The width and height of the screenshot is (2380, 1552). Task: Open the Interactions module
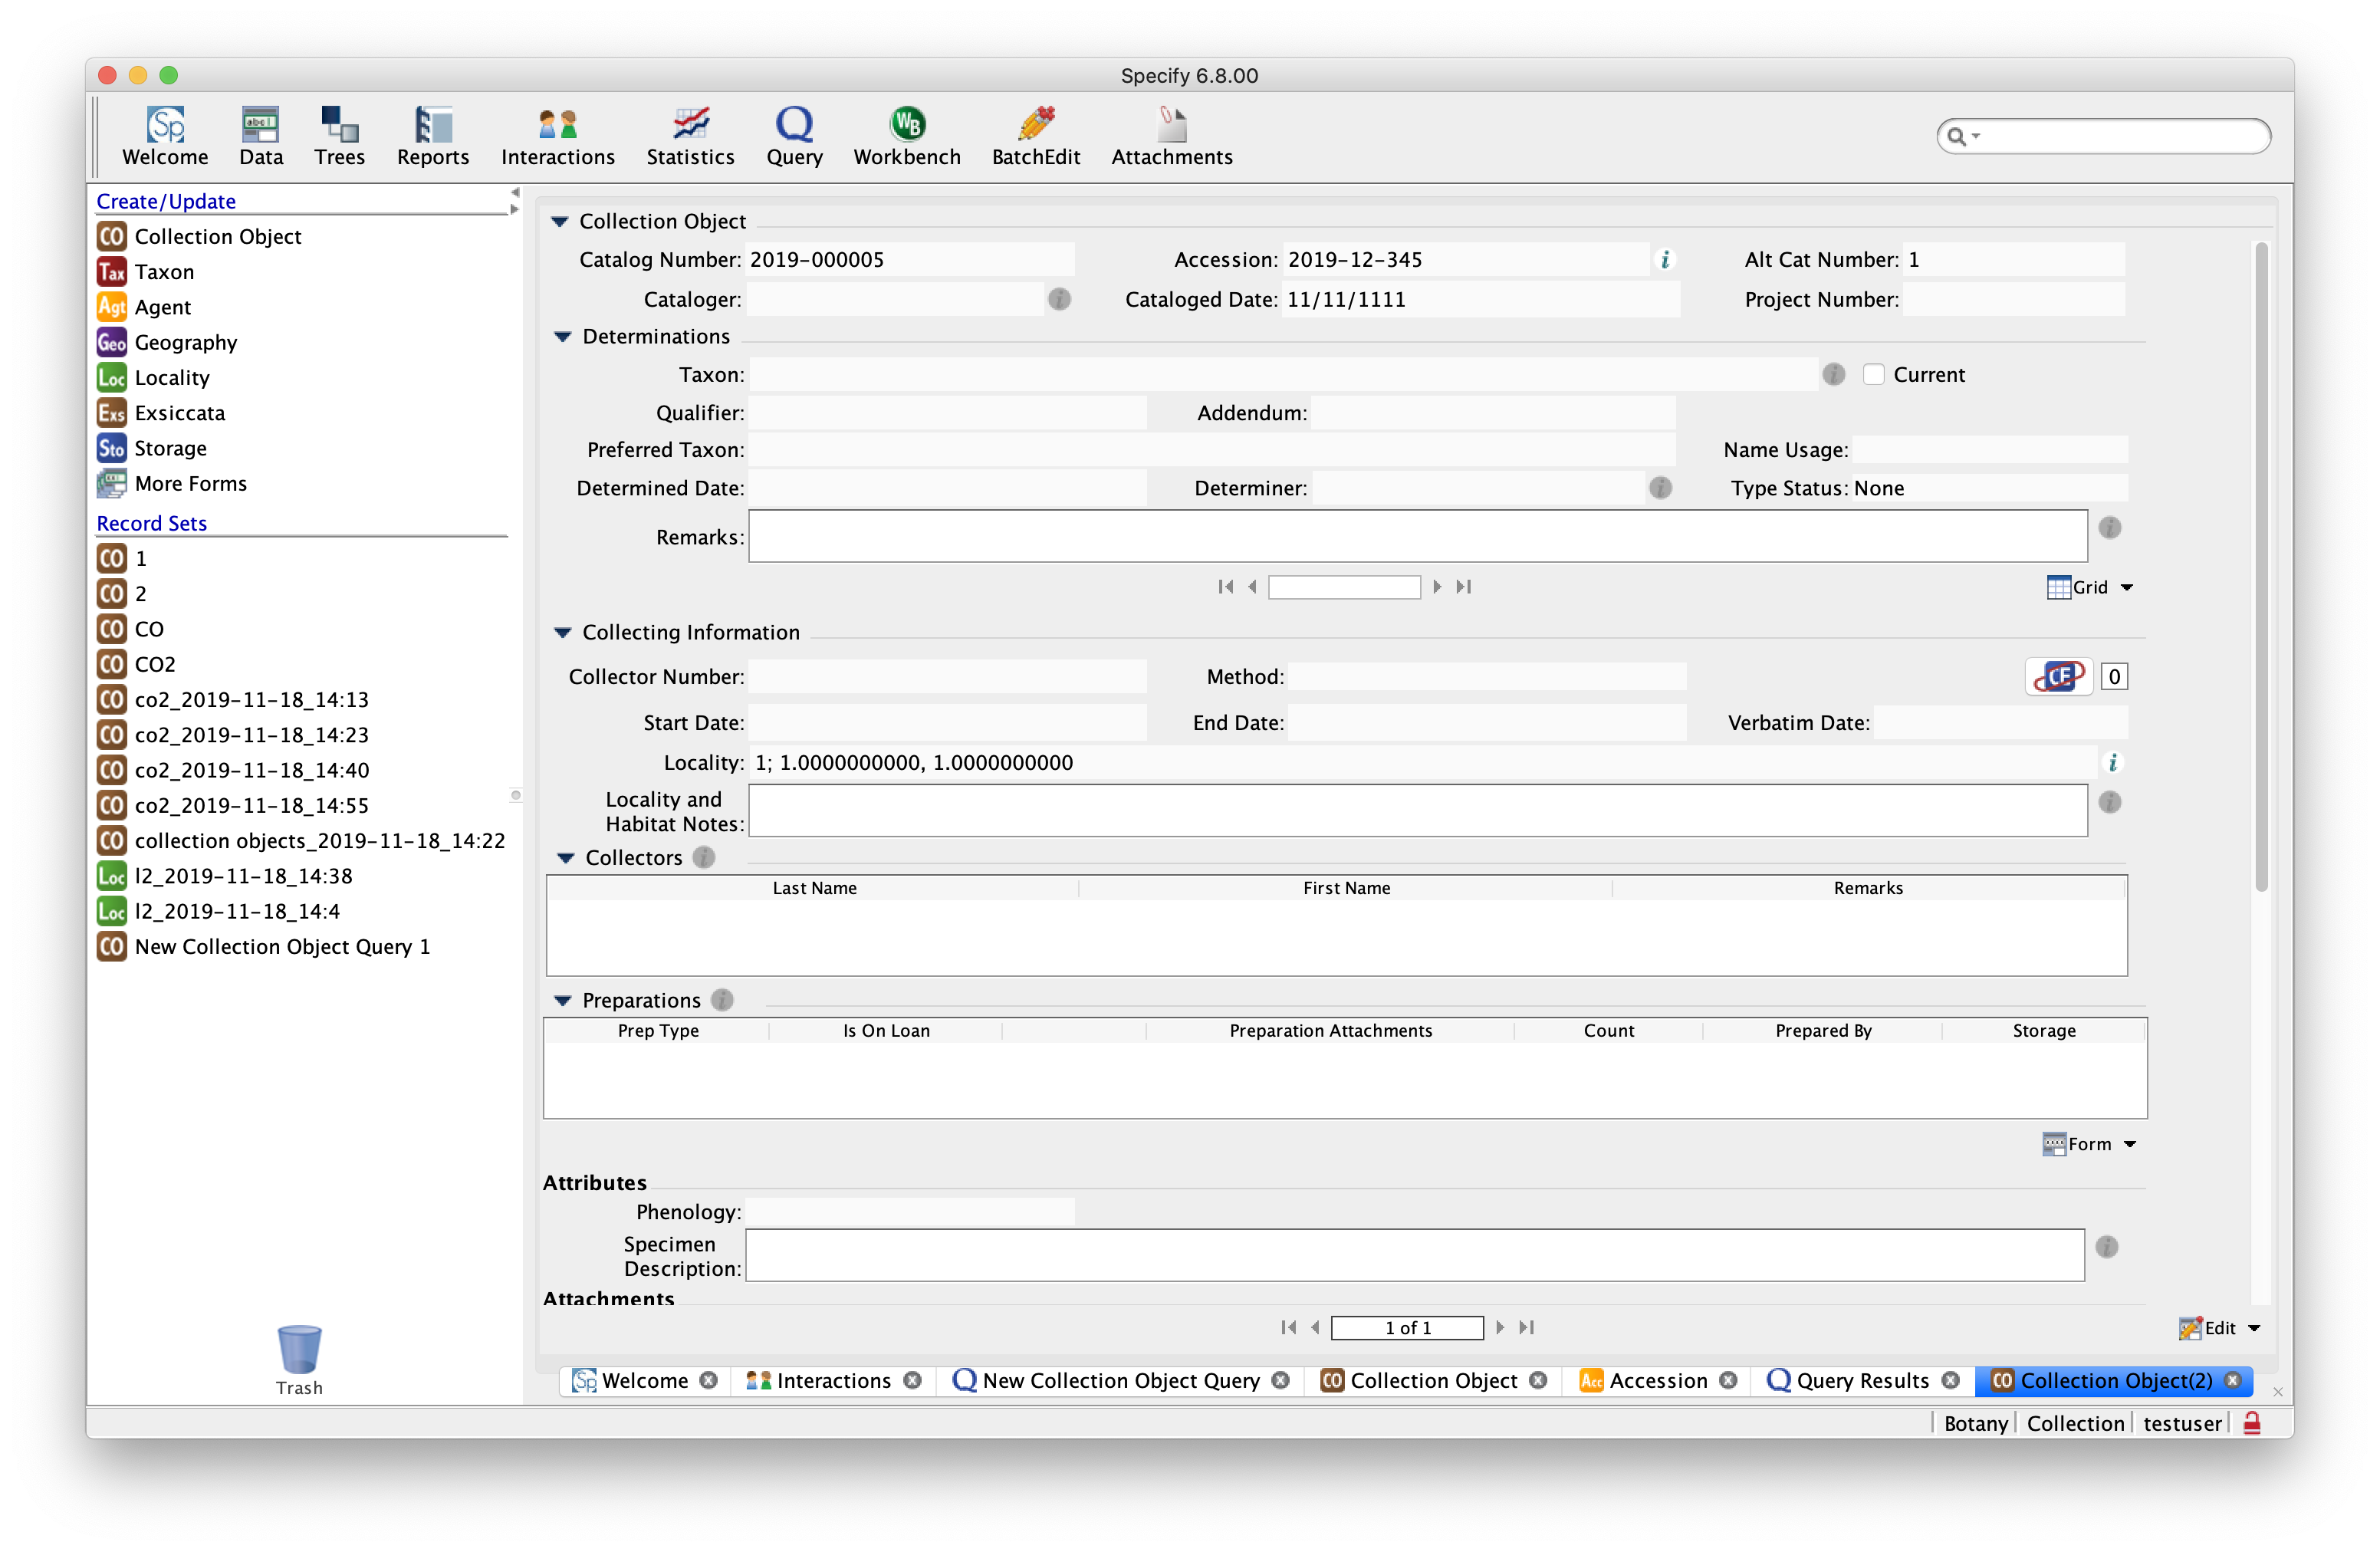(557, 135)
